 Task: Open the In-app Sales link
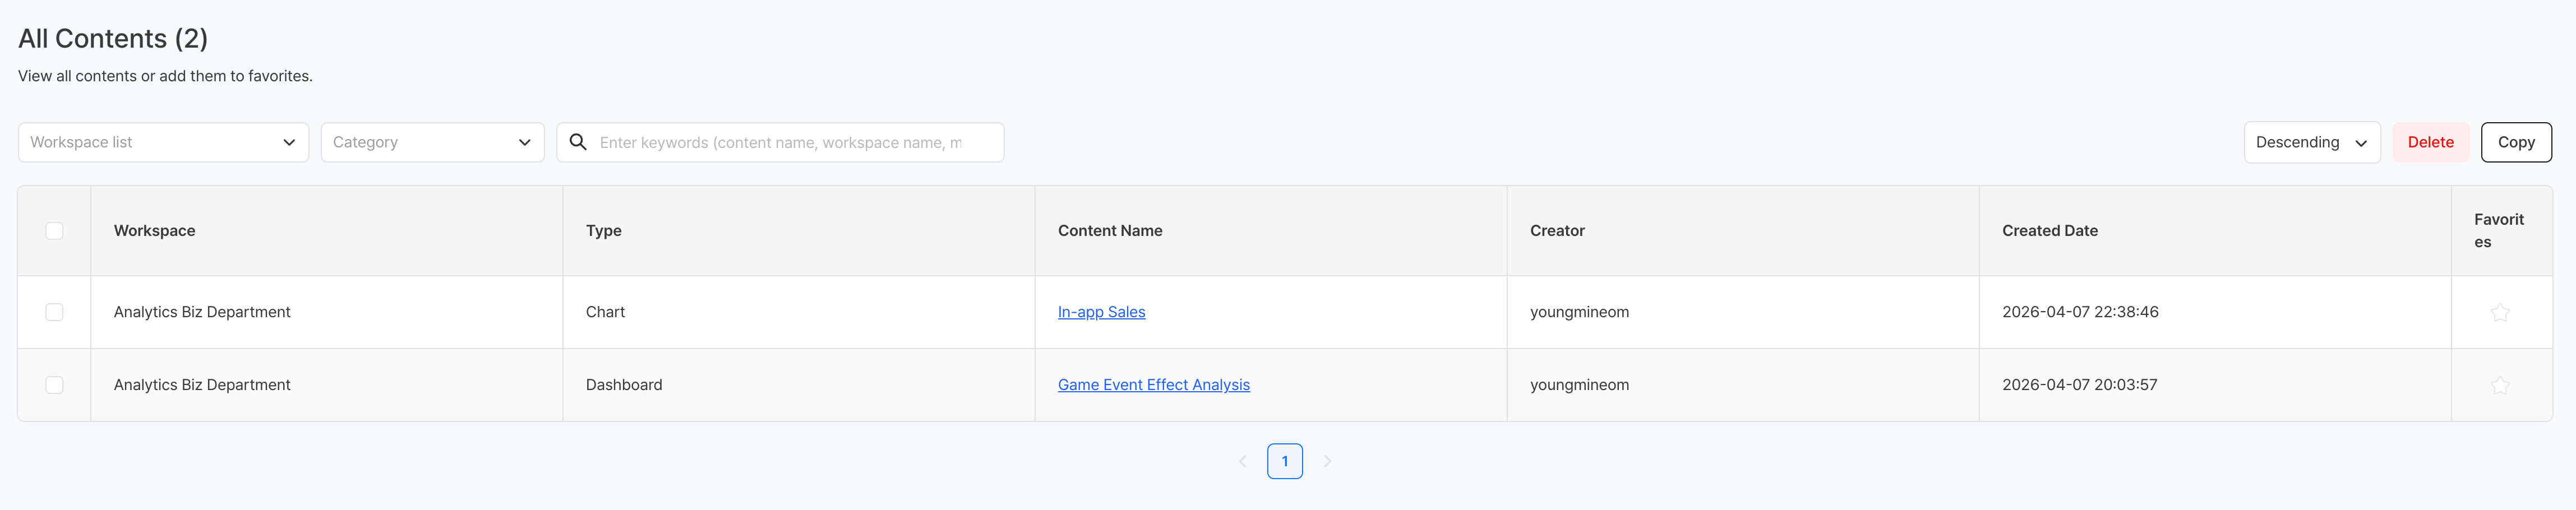point(1101,312)
